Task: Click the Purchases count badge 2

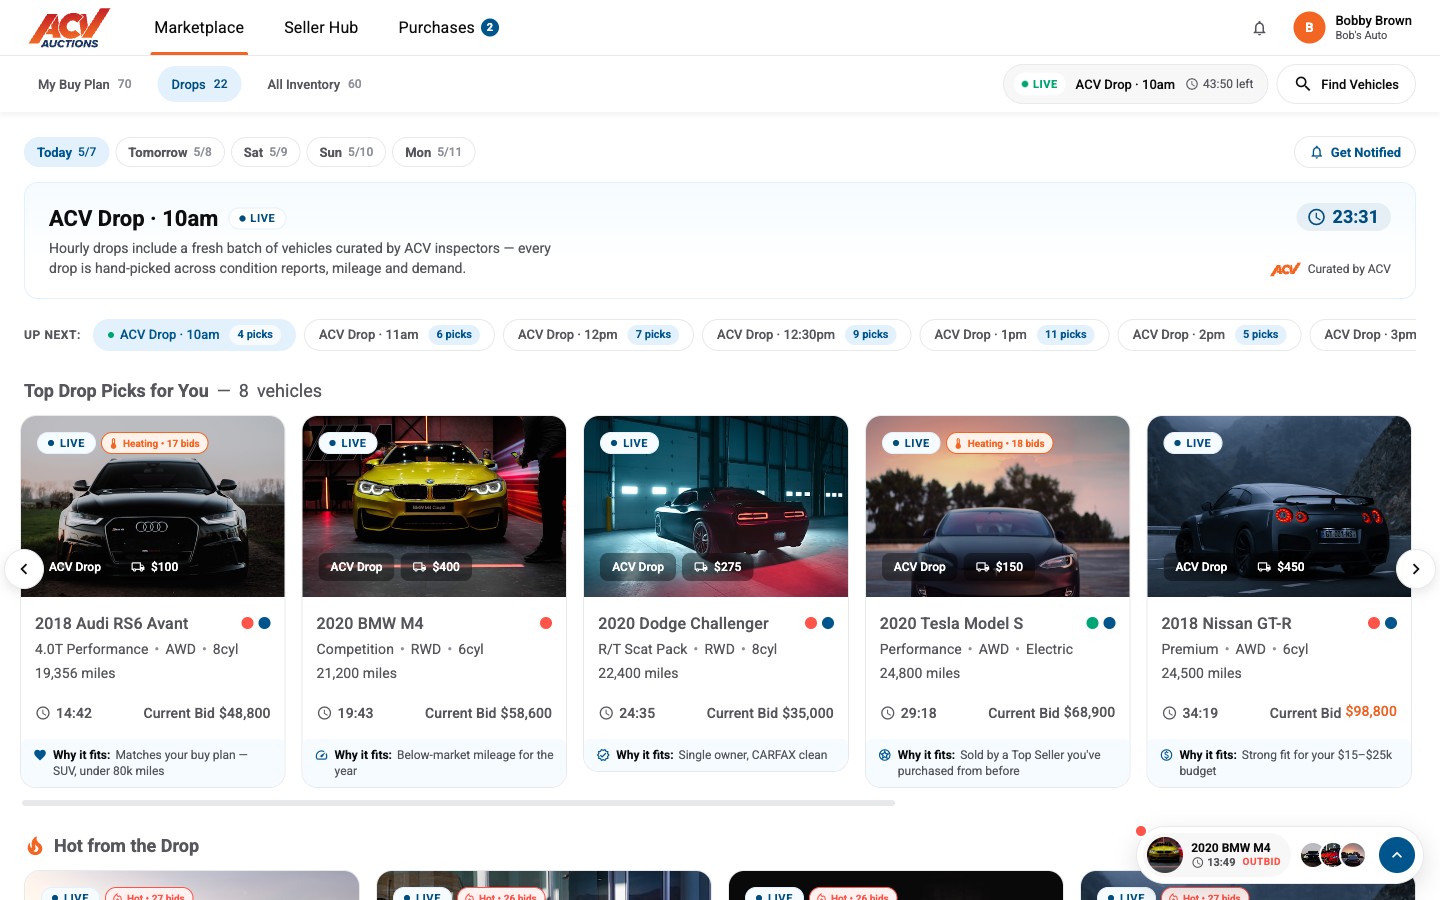Action: (490, 28)
